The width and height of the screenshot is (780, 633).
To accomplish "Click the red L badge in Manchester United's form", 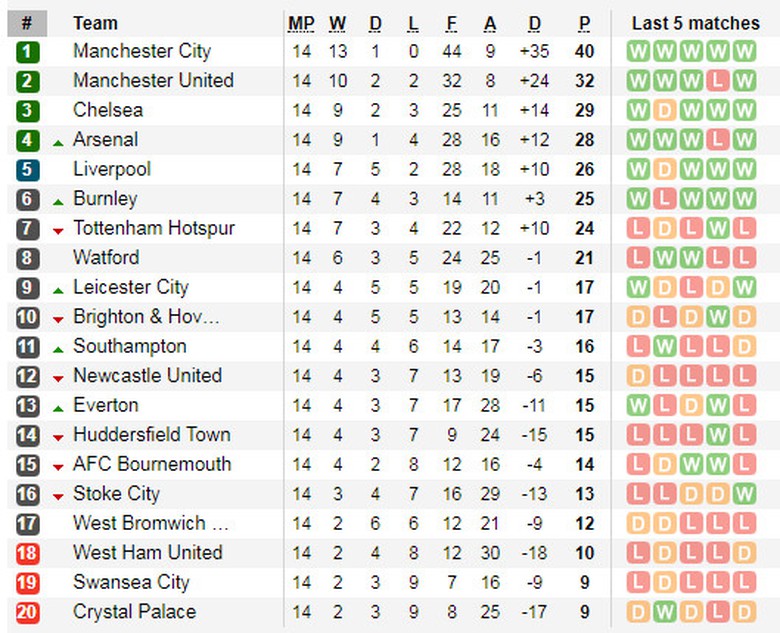I will click(717, 81).
